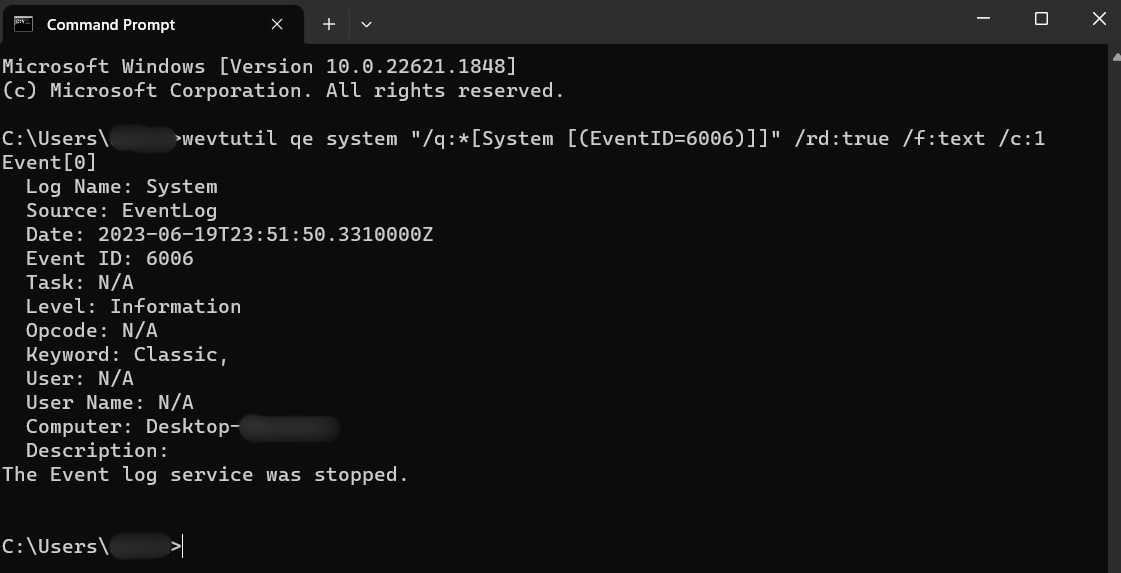This screenshot has width=1121, height=573.
Task: Click the Level: Information line
Action: tap(133, 306)
